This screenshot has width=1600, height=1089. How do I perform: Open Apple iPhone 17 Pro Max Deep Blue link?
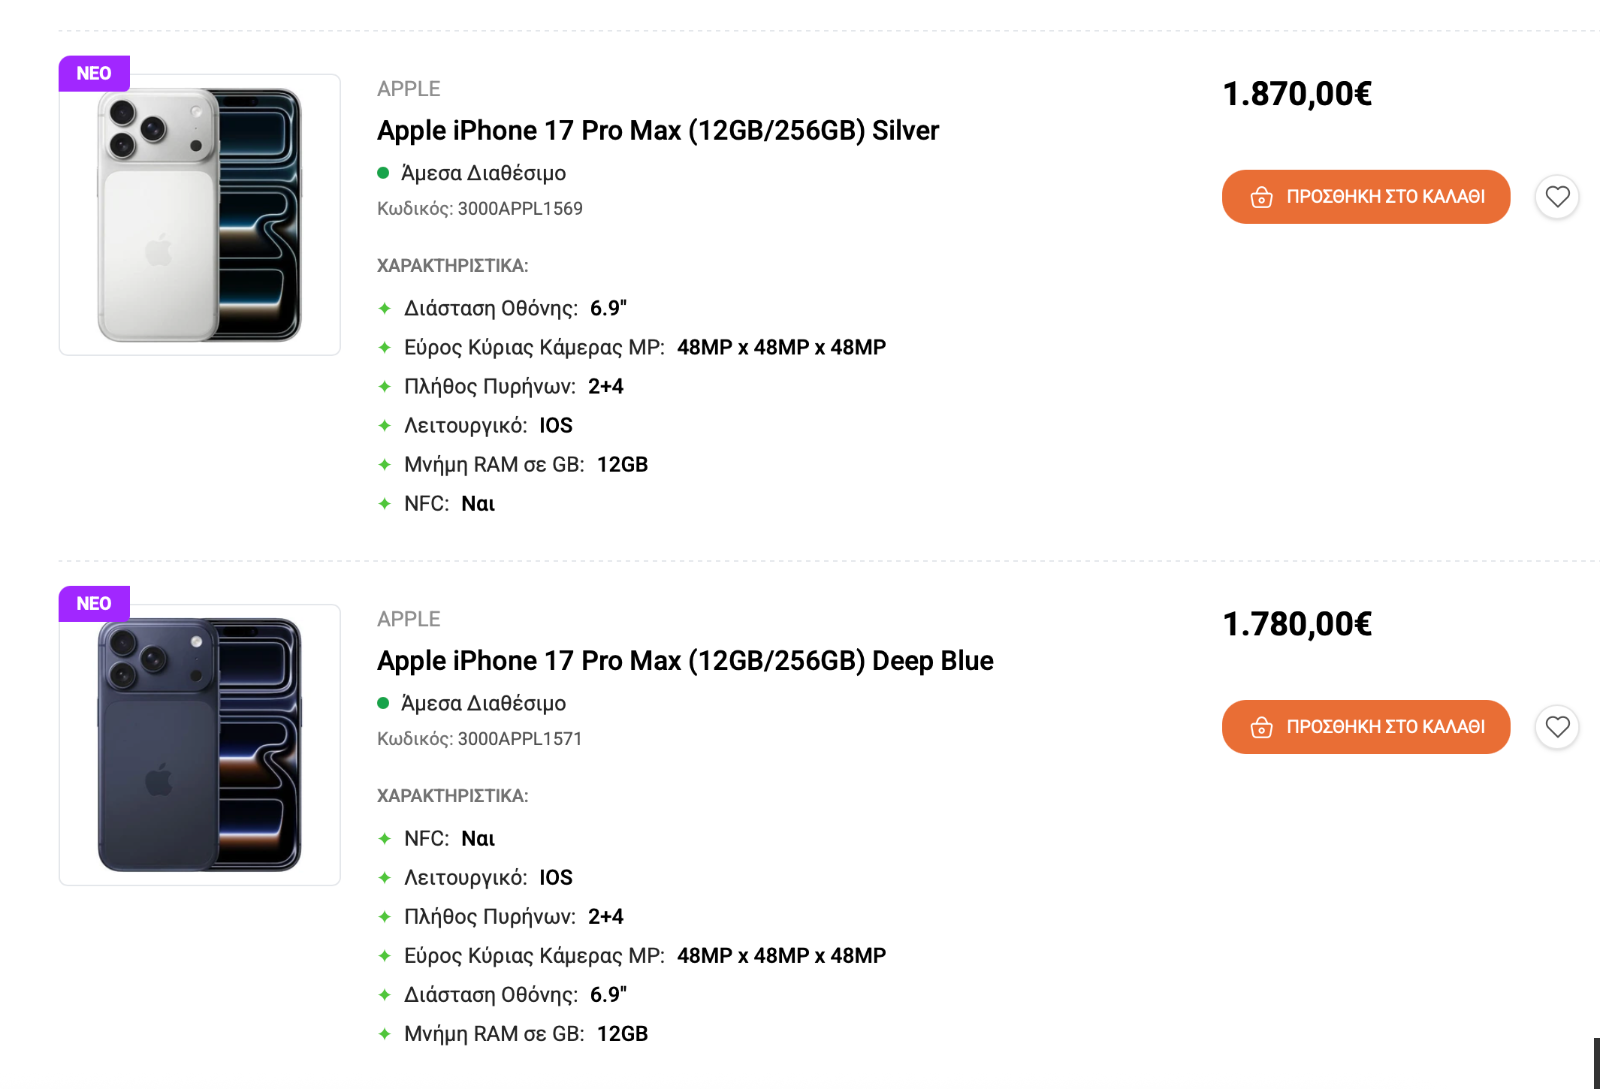(684, 661)
